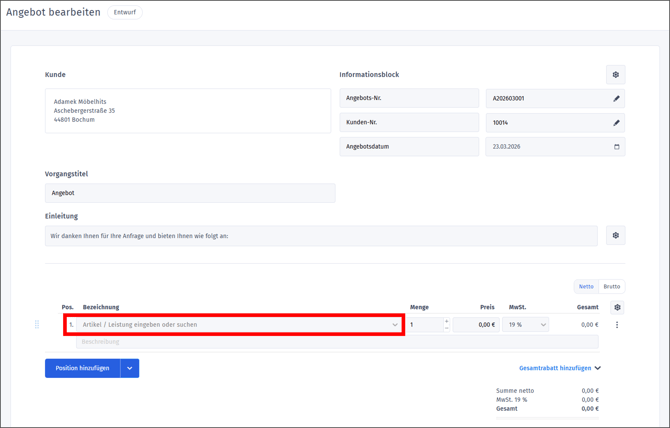Image resolution: width=670 pixels, height=428 pixels.
Task: Open the MwSt. 19 % dropdown
Action: [543, 325]
